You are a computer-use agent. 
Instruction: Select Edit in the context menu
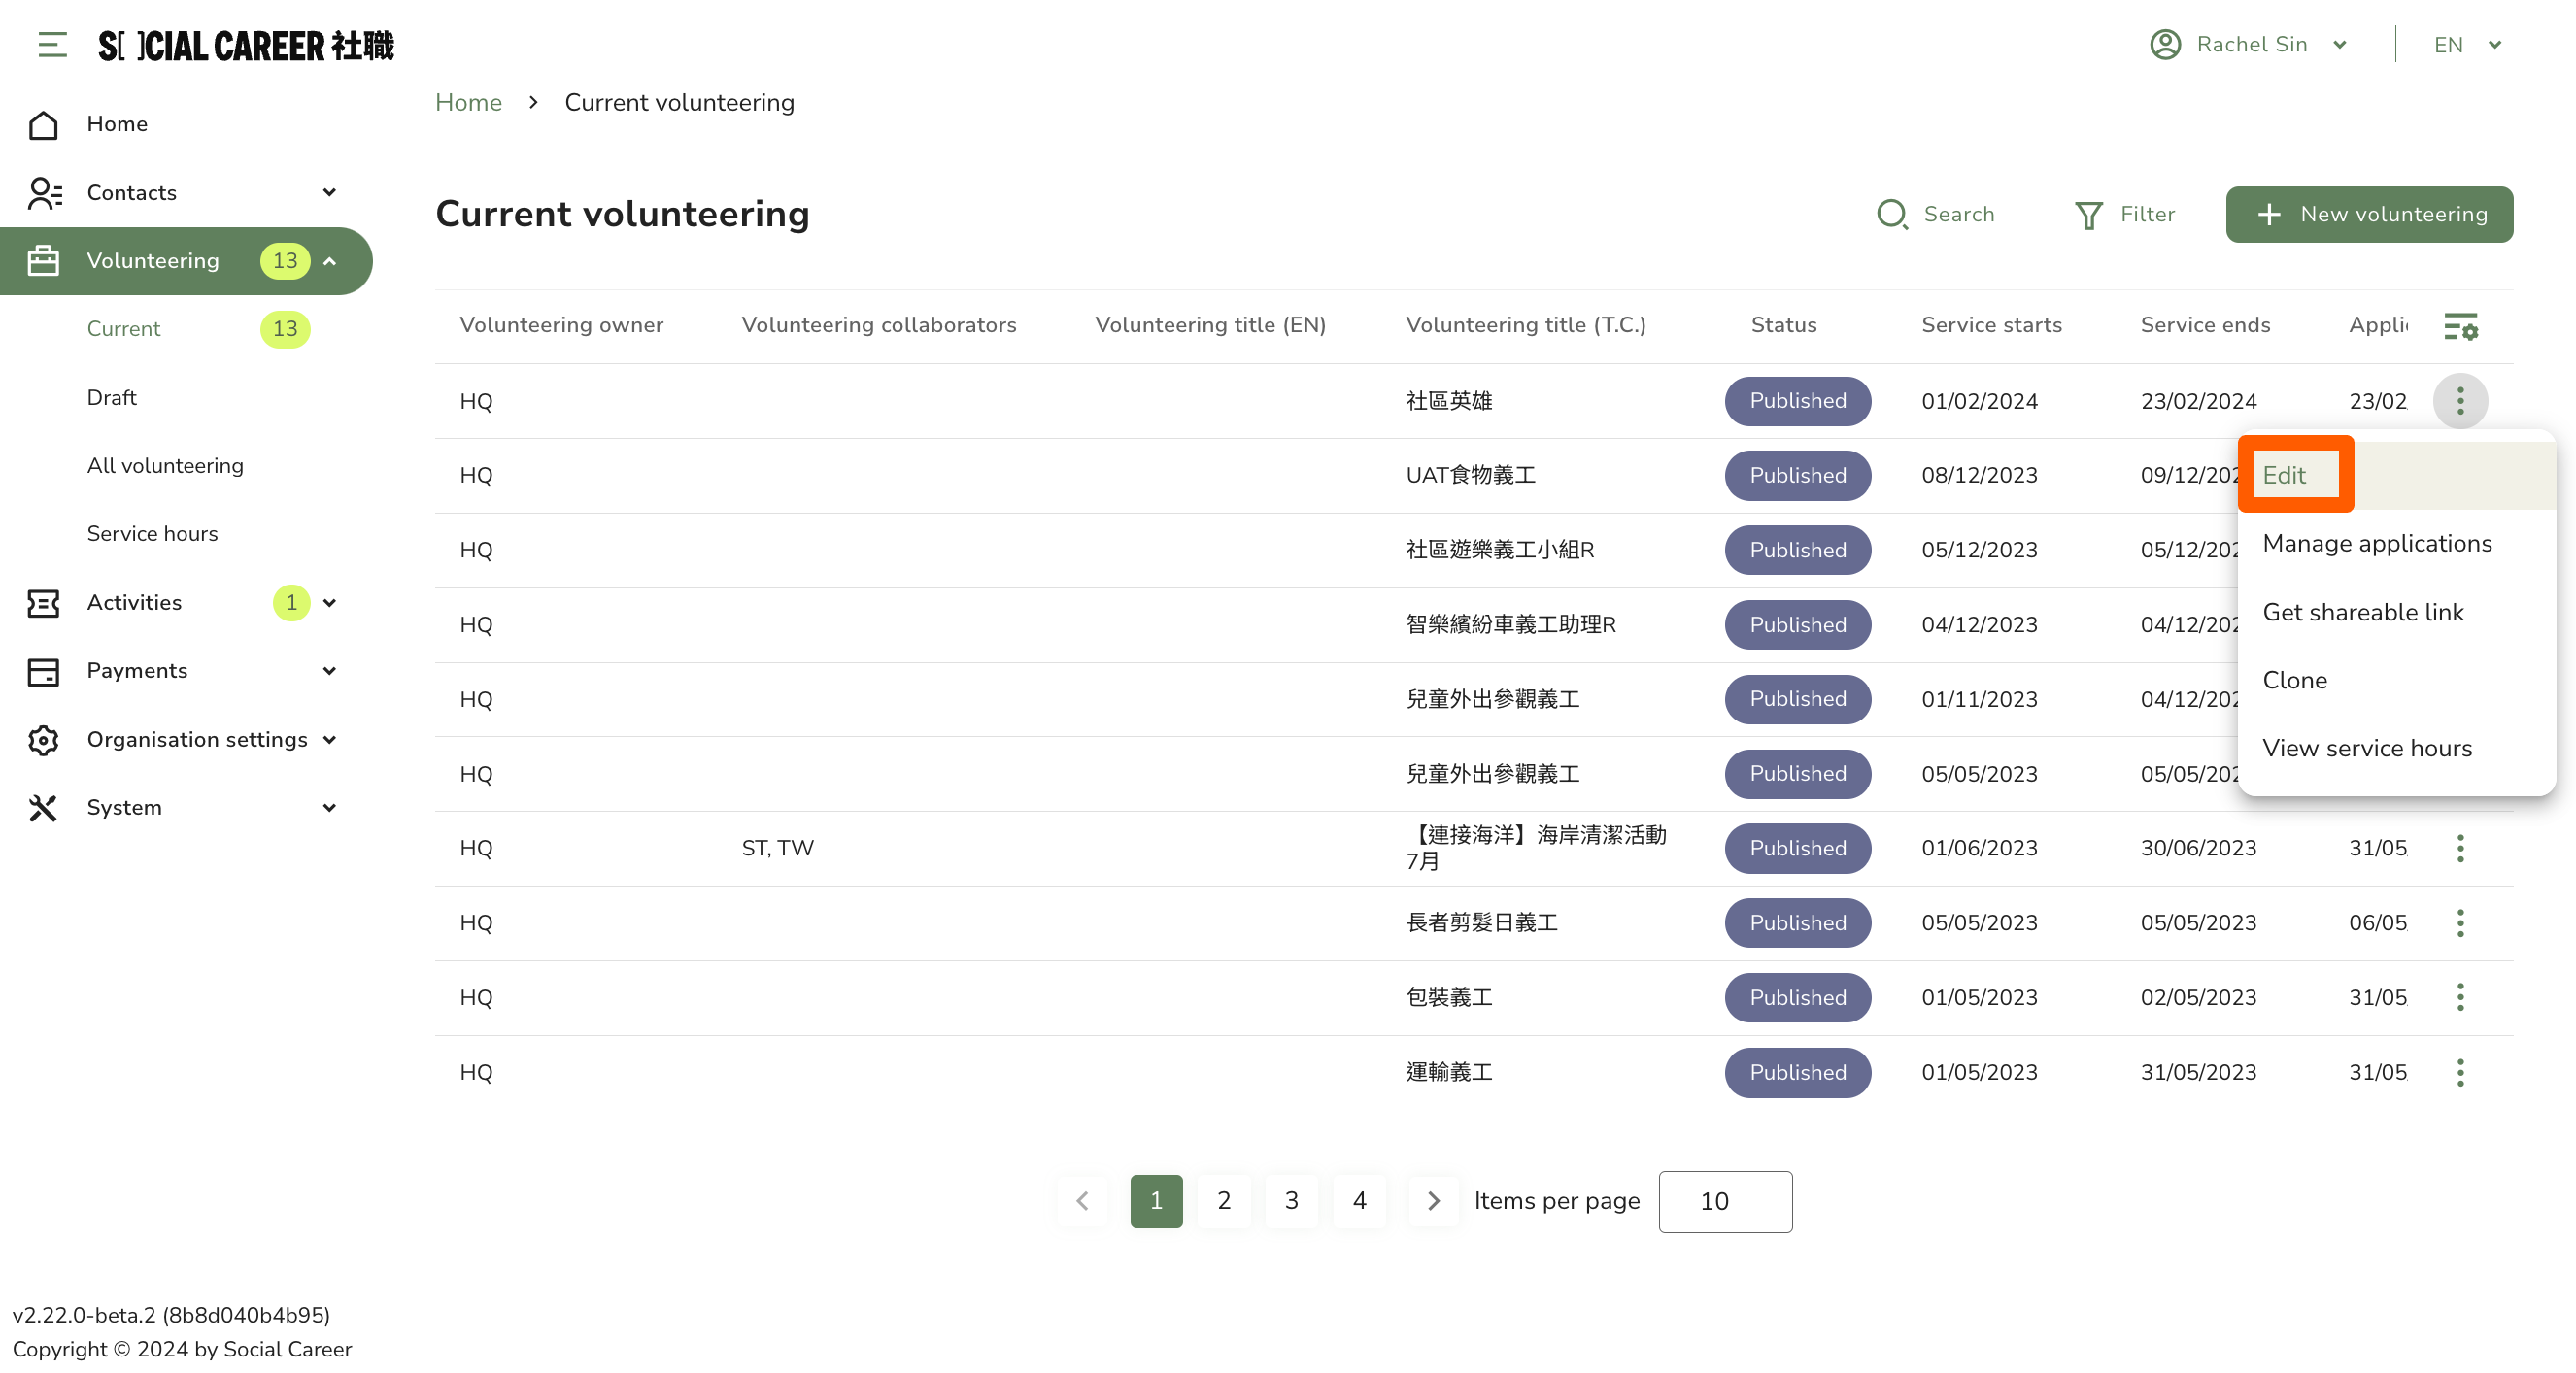(2284, 475)
